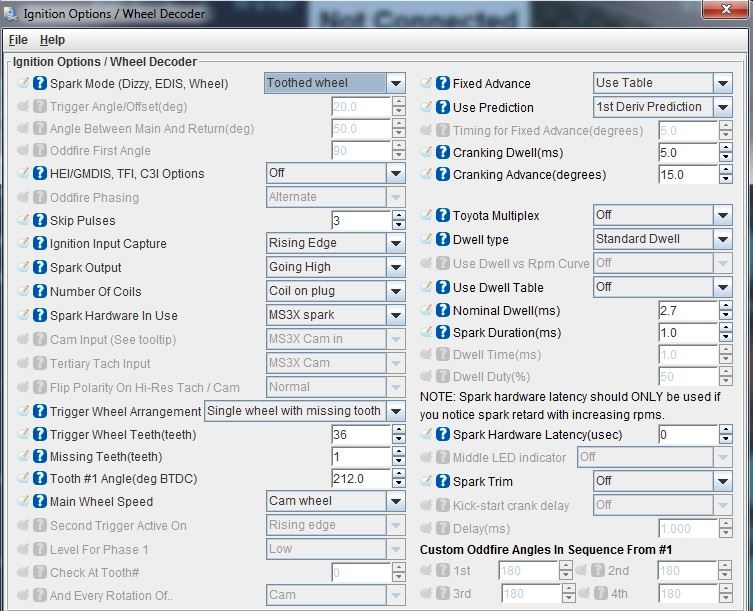View help for Tooth #1 Angle
The width and height of the screenshot is (753, 611).
[40, 478]
